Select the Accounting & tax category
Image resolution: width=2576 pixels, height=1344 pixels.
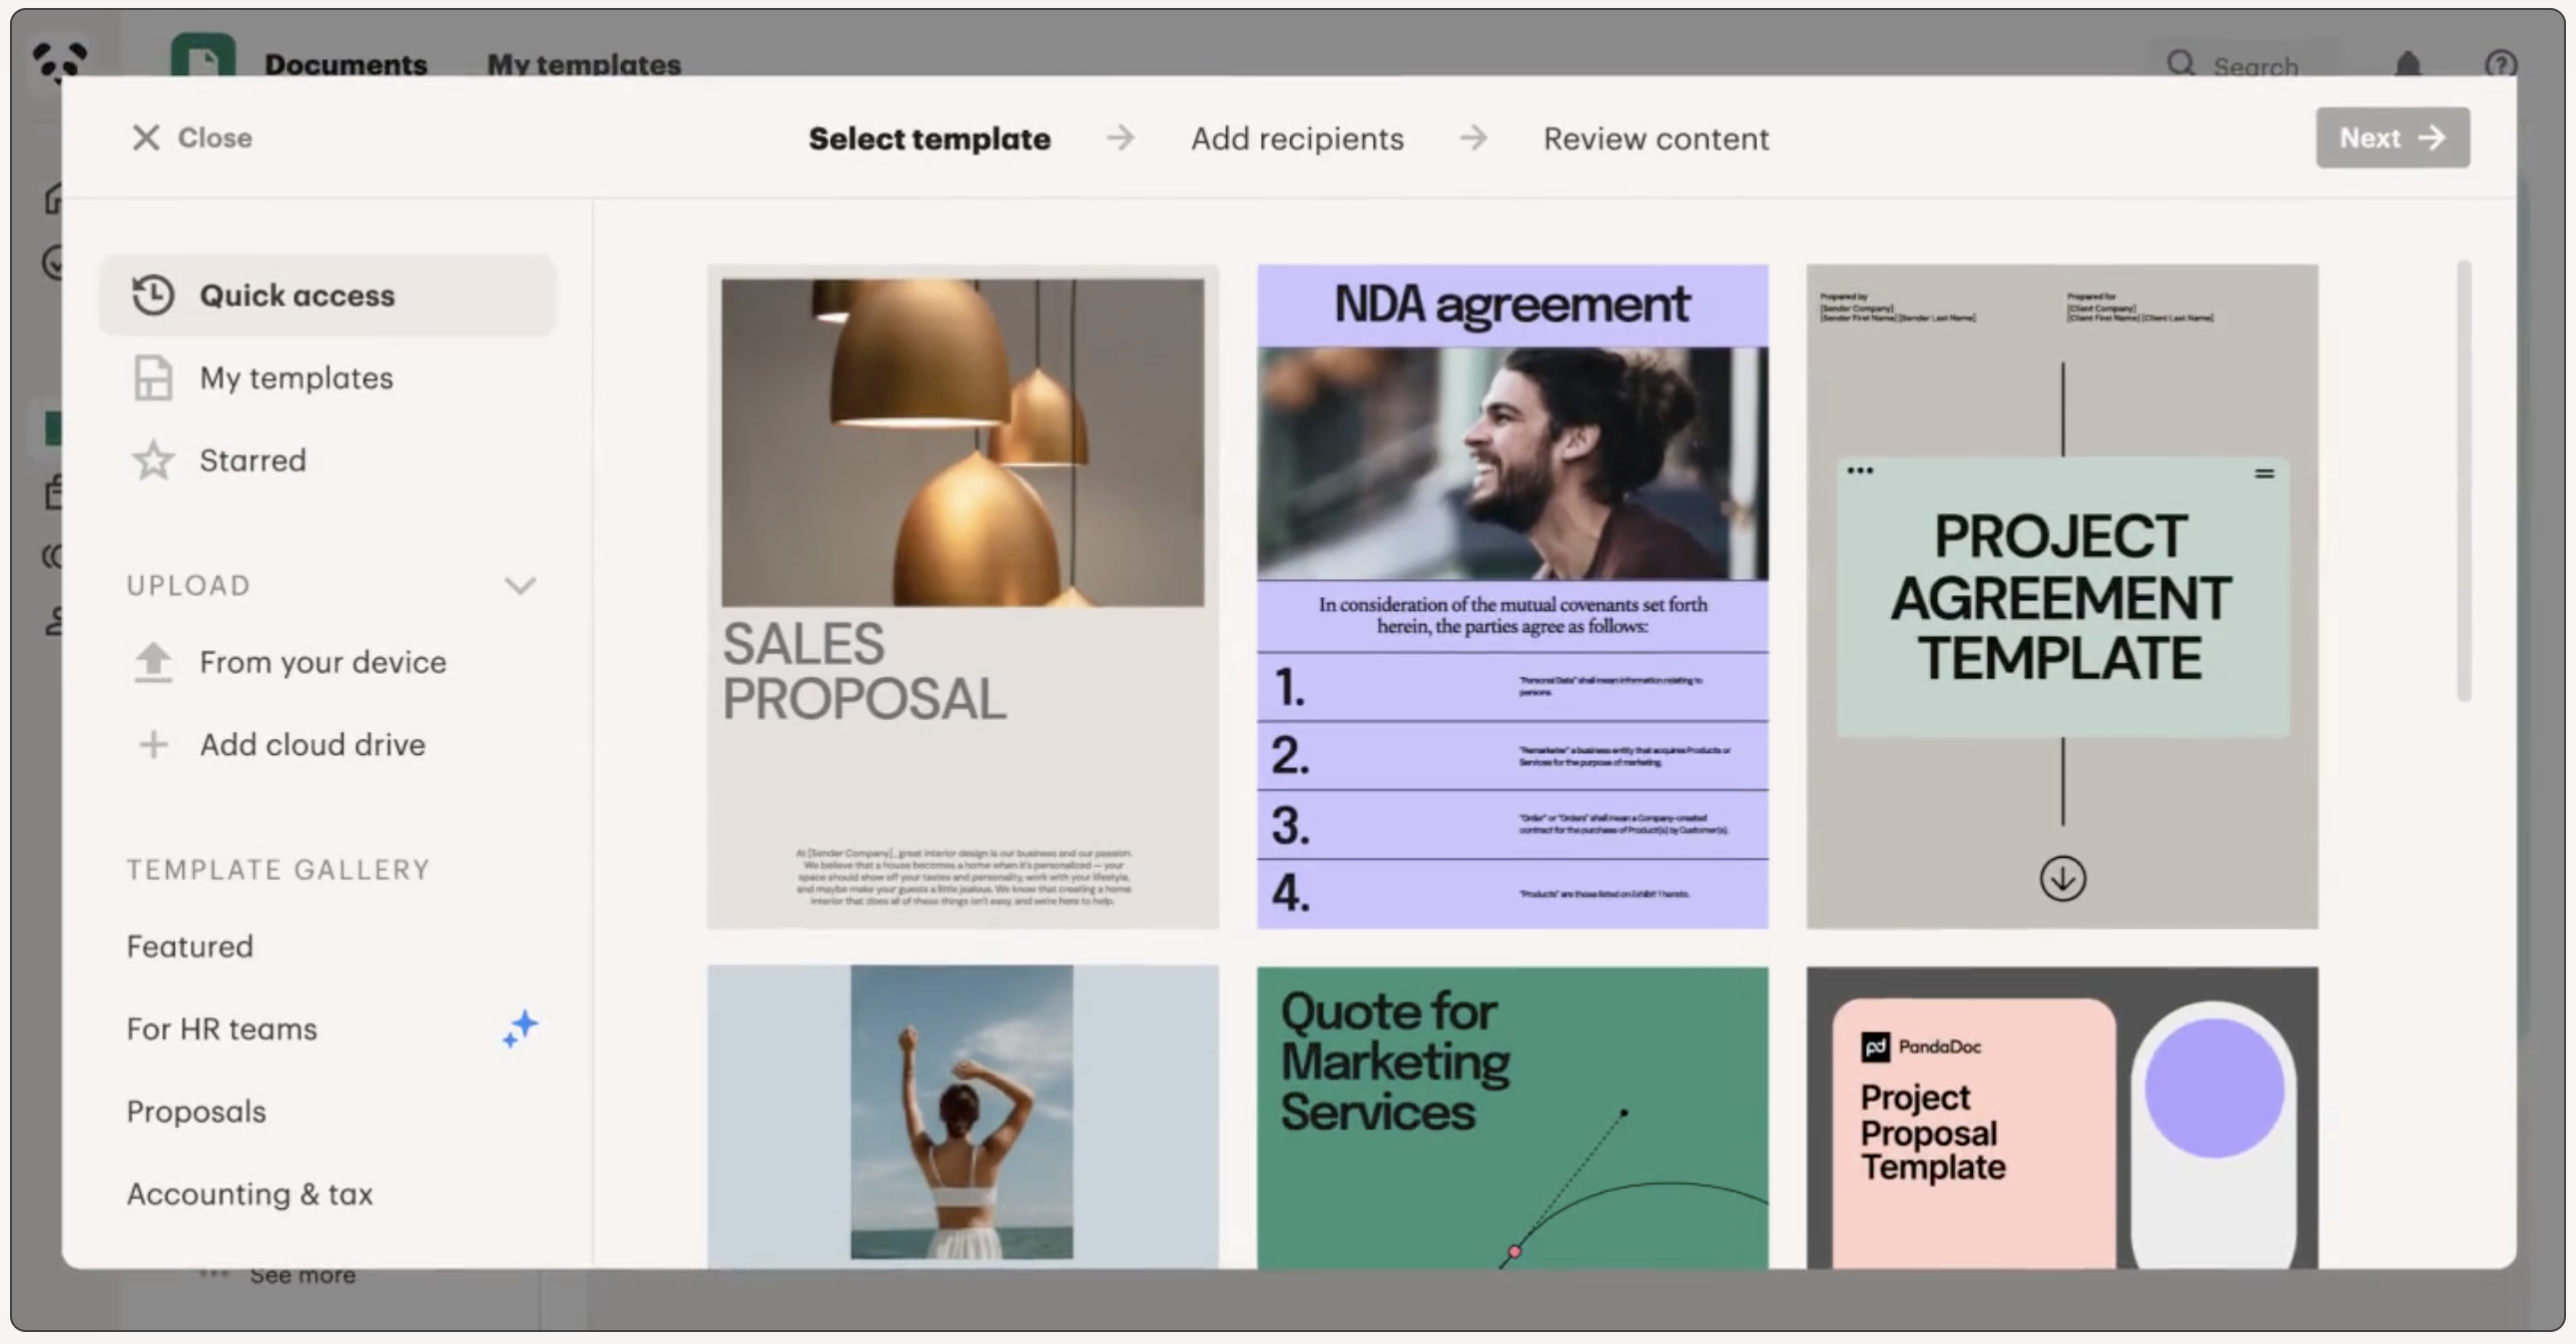tap(249, 1192)
